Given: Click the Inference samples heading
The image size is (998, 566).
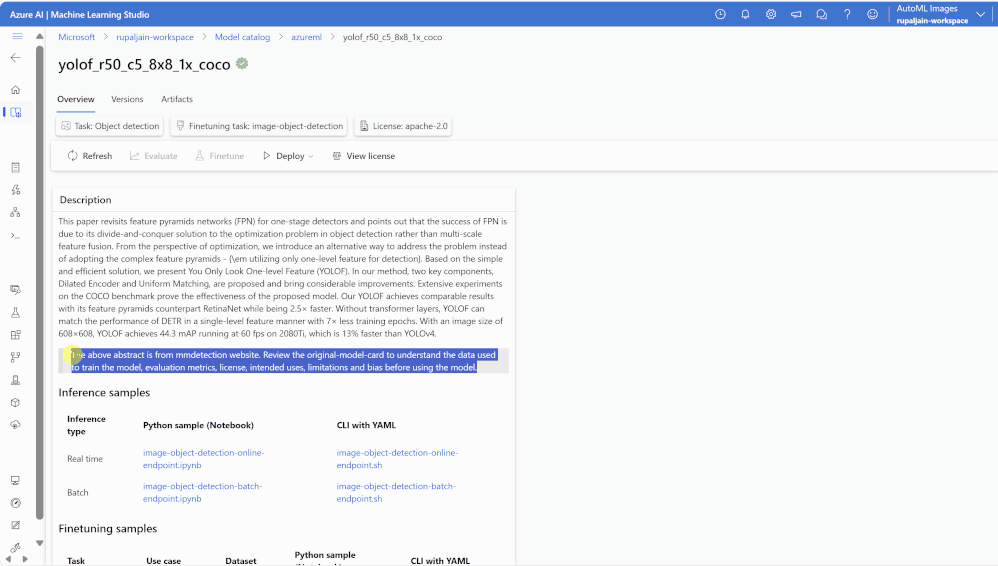Looking at the screenshot, I should tap(104, 393).
